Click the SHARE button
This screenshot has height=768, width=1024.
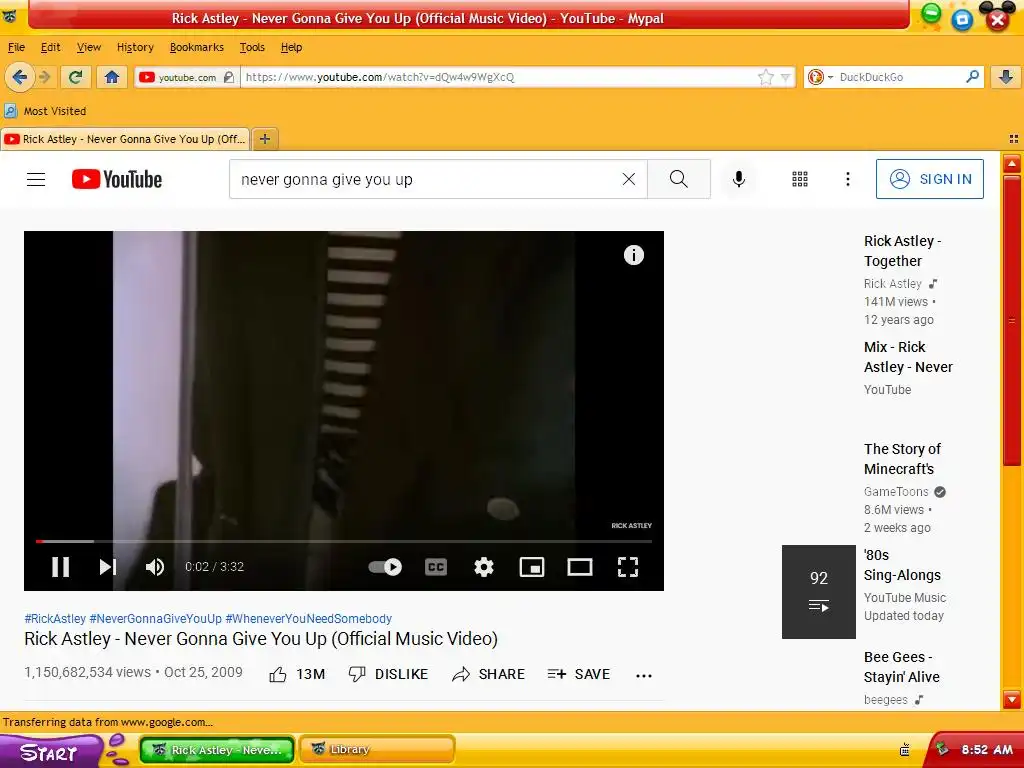(x=488, y=674)
